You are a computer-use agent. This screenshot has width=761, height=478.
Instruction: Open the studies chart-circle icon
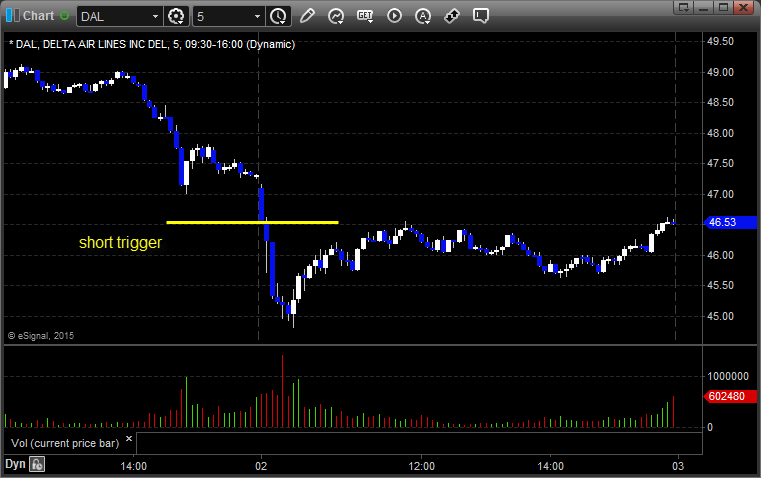click(x=335, y=16)
